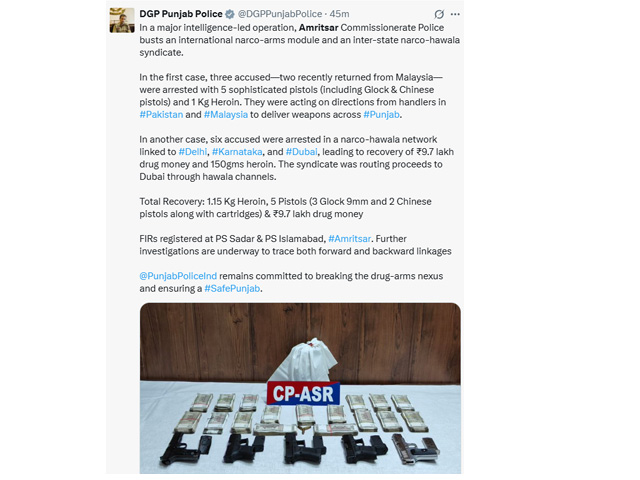Open the 45m timestamp link
This screenshot has height=480, width=640.
pos(339,14)
